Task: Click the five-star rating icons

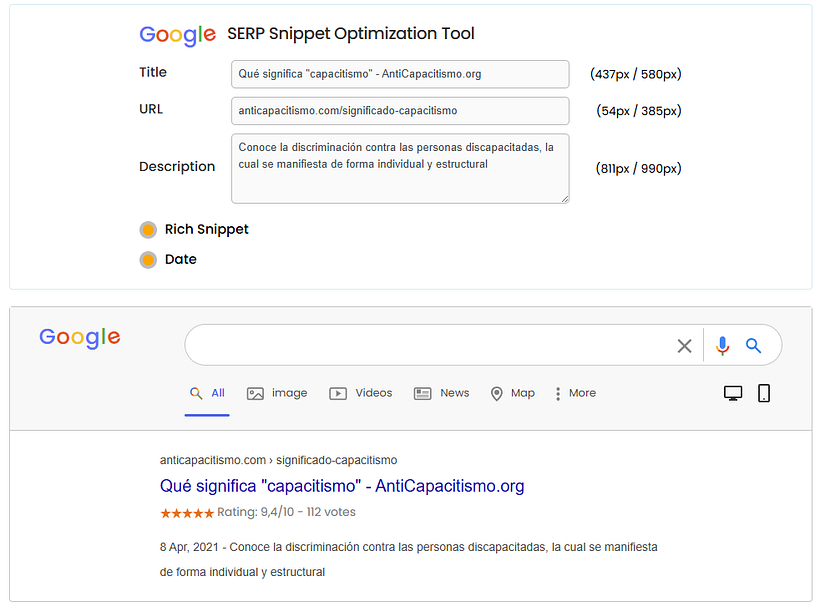Action: (x=187, y=513)
